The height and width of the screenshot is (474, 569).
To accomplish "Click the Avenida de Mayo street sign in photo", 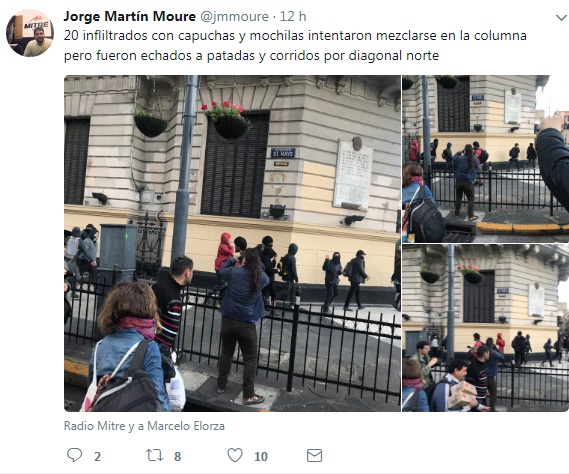I will pyautogui.click(x=283, y=153).
